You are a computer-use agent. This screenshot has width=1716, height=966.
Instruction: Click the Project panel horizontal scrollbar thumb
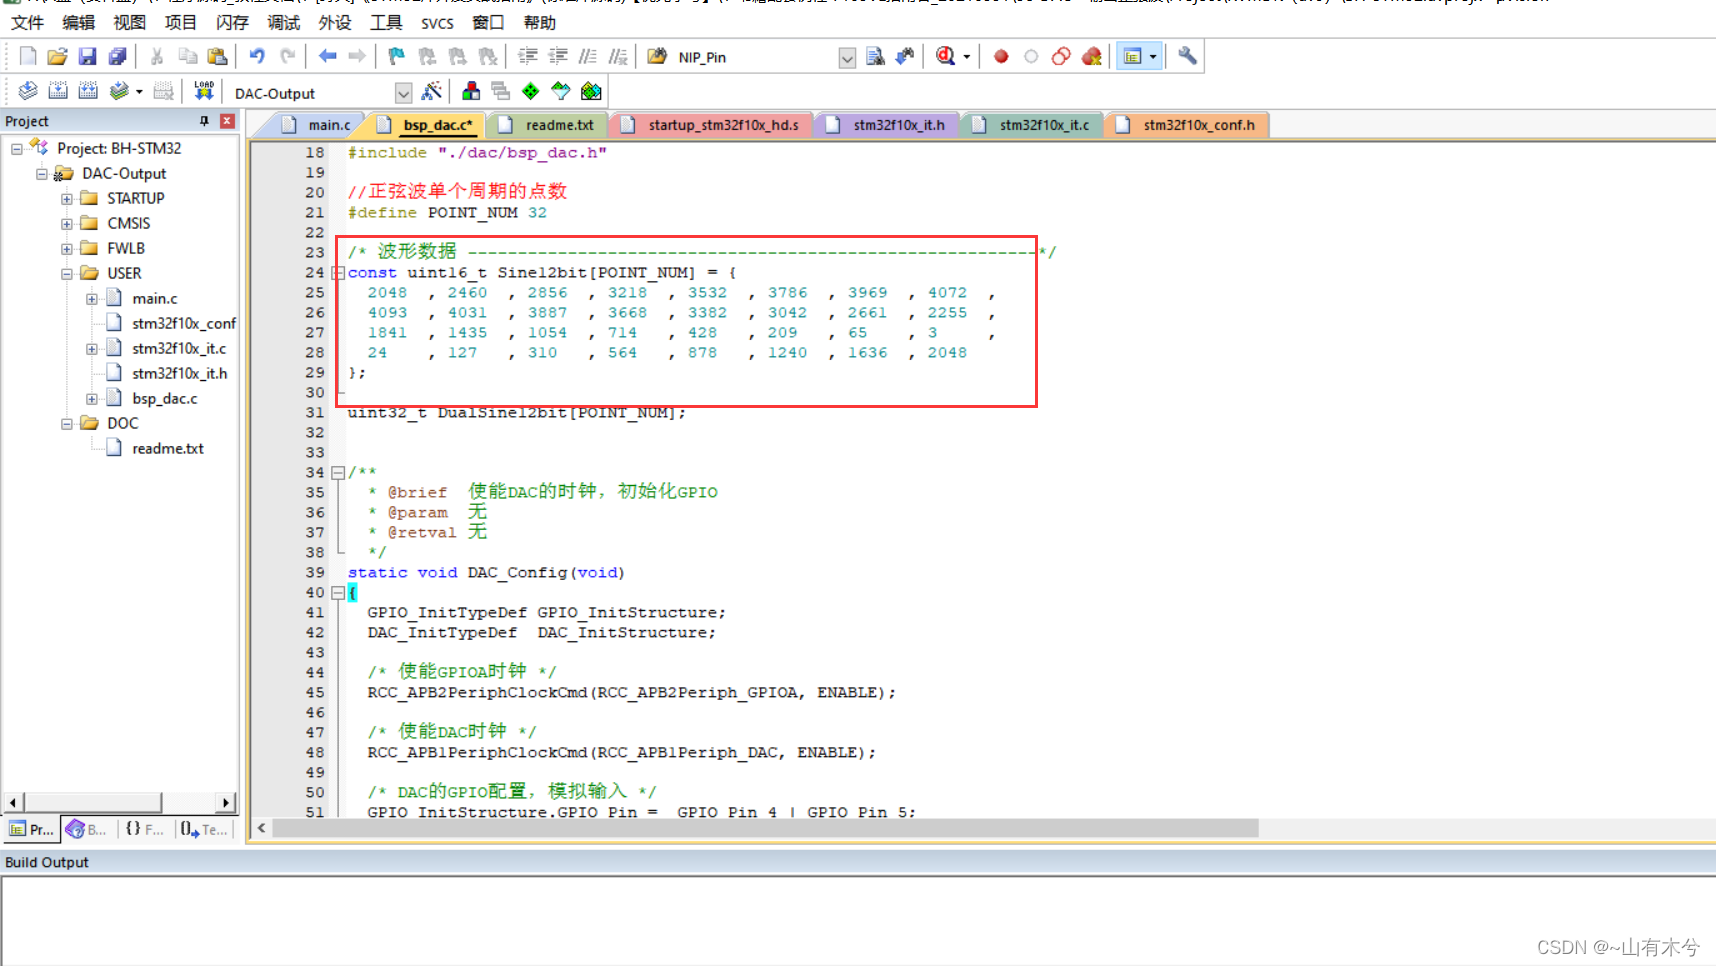(92, 802)
